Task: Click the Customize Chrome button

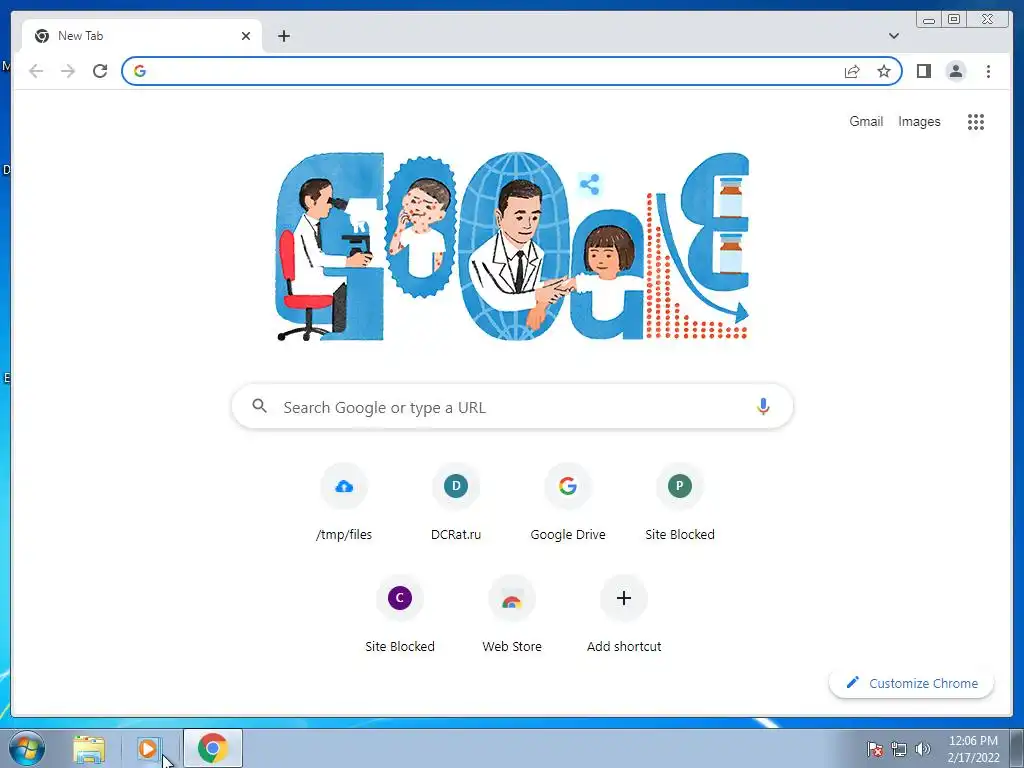Action: [x=912, y=683]
